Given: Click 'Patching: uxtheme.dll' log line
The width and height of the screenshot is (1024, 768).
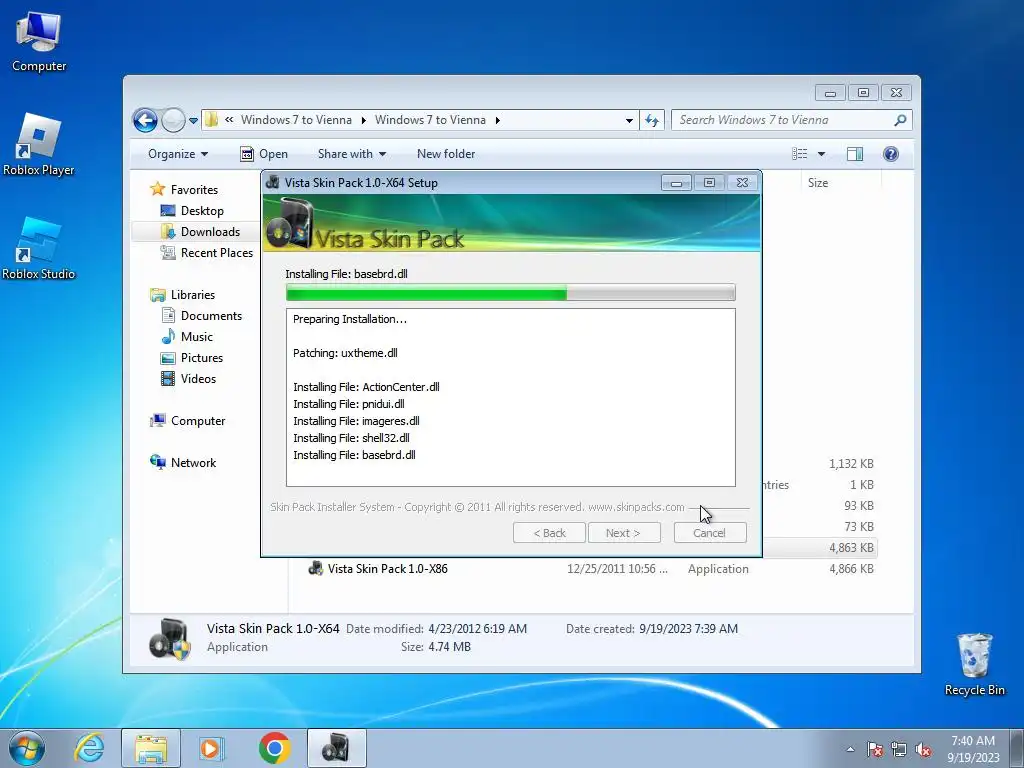Looking at the screenshot, I should (x=345, y=353).
